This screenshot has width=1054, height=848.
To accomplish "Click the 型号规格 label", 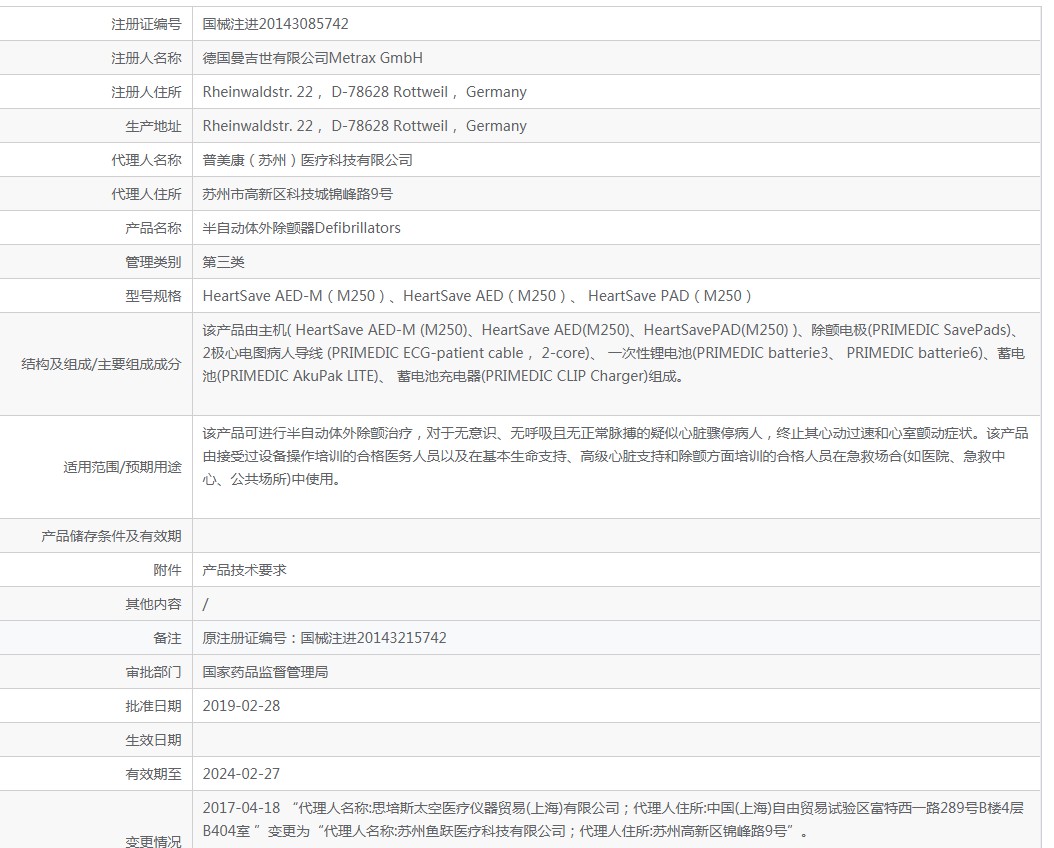I will tap(153, 296).
